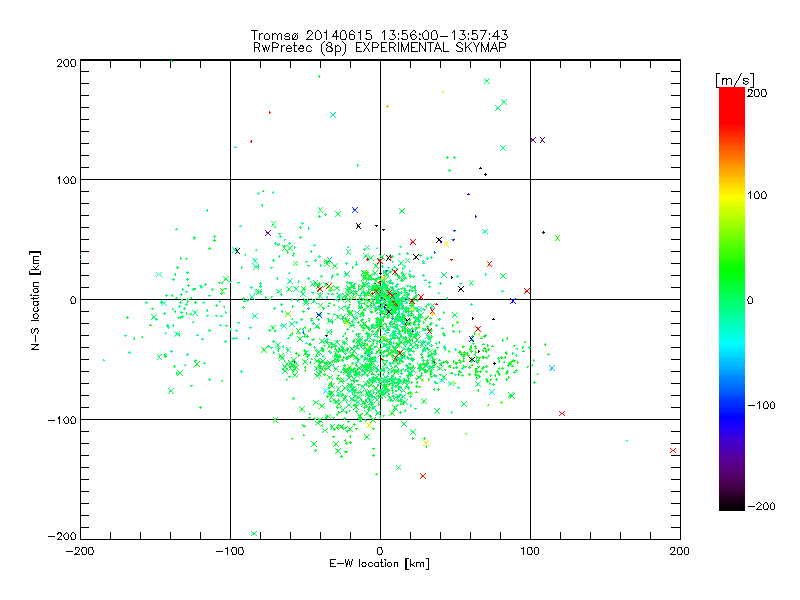This screenshot has width=800, height=600.
Task: Click the green X marker on the bottom axis border
Action: [254, 534]
